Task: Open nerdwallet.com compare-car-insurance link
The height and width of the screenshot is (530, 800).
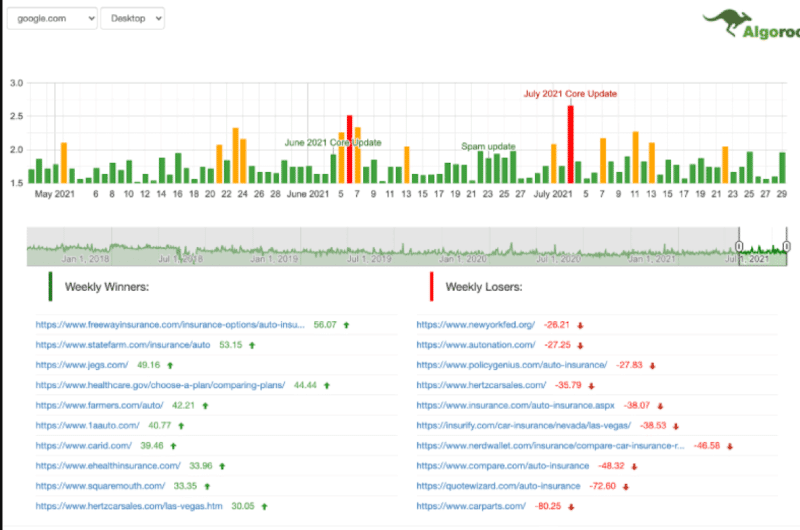Action: (551, 446)
